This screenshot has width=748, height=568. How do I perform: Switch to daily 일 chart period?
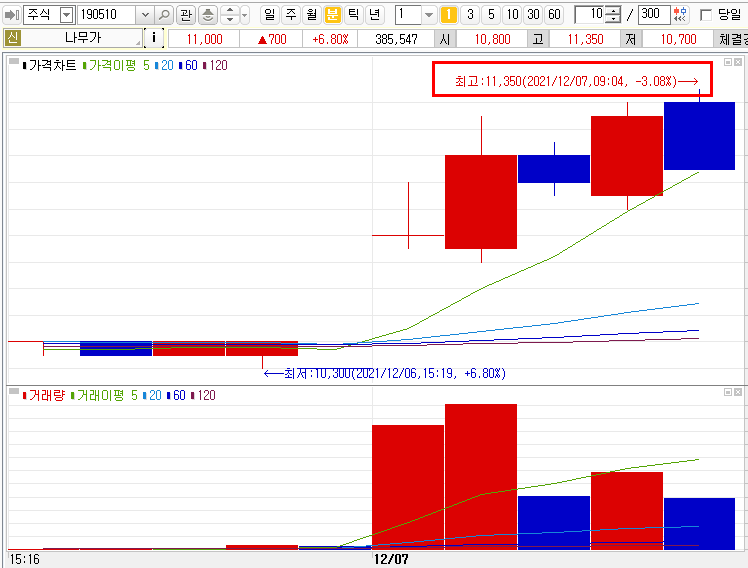tap(270, 15)
